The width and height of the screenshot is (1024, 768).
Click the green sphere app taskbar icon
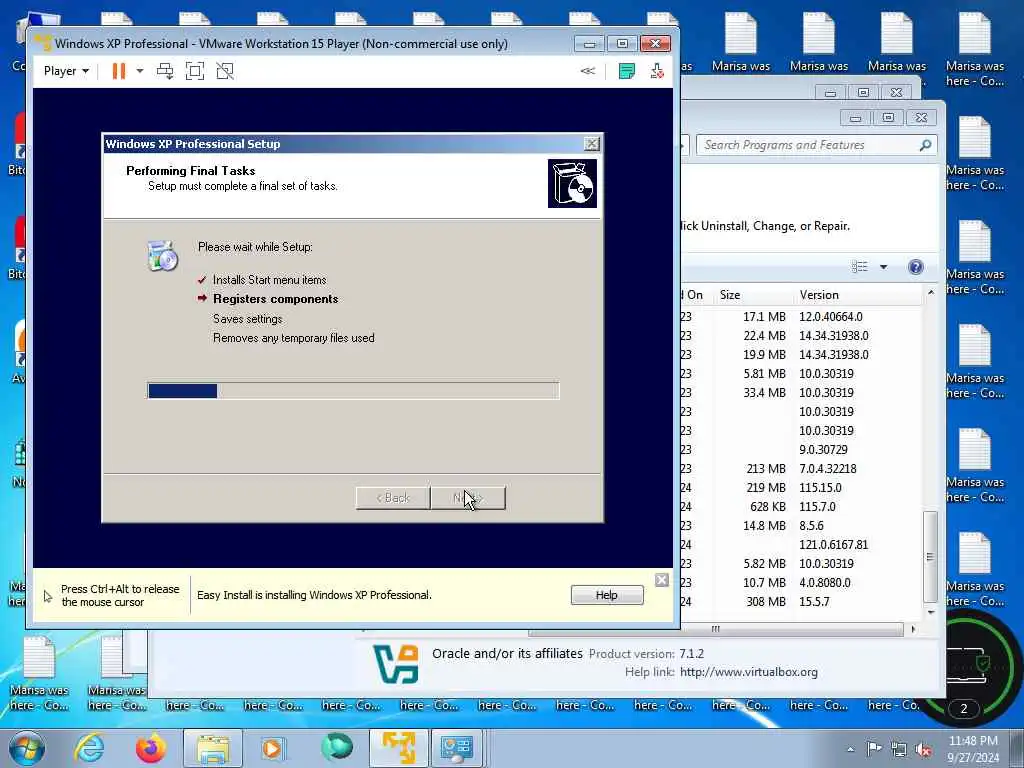tap(337, 748)
